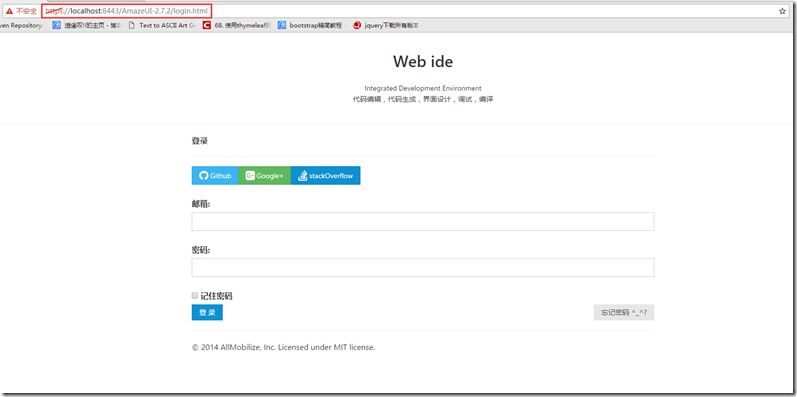
Task: Click the Web ide heading
Action: [x=423, y=62]
